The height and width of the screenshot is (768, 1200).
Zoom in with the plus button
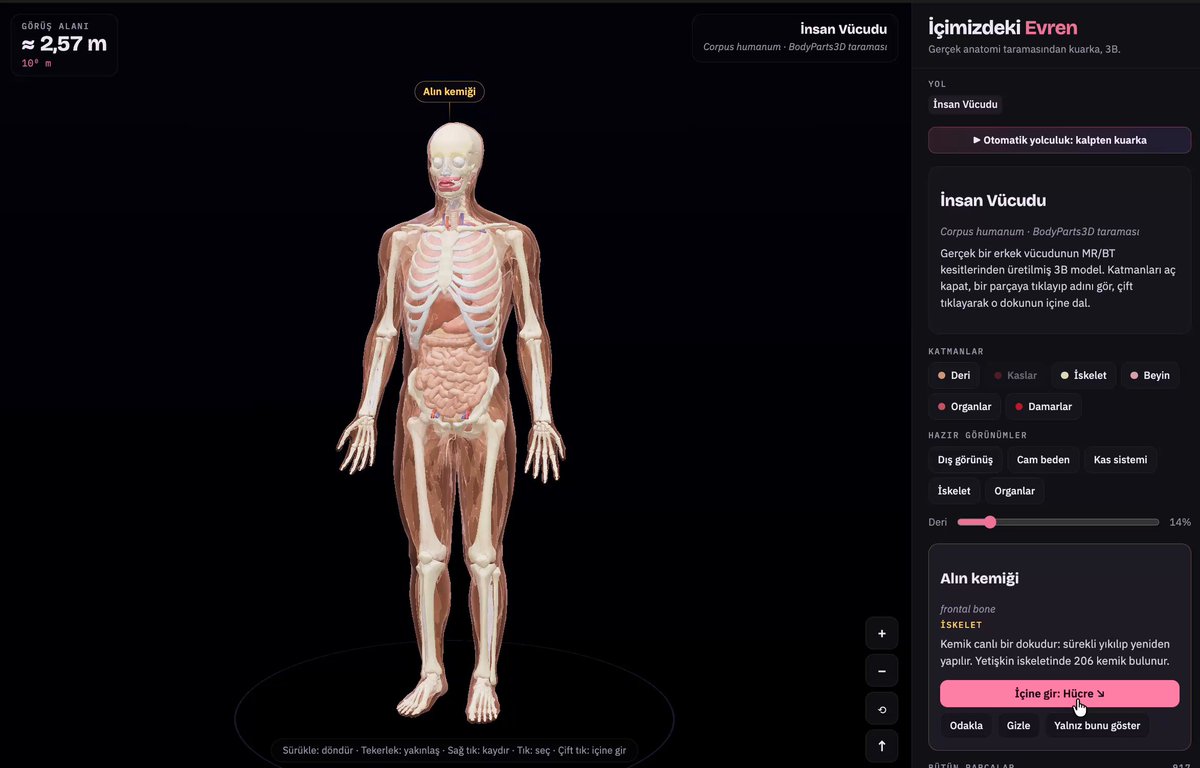(x=881, y=633)
